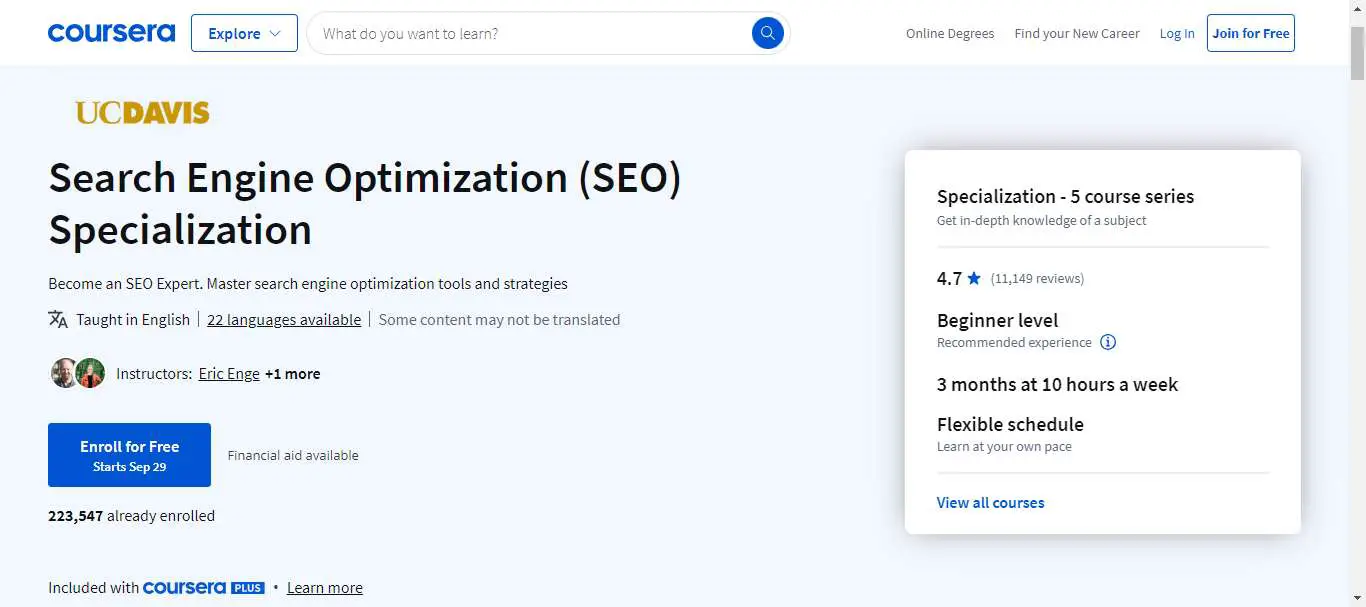The height and width of the screenshot is (607, 1366).
Task: Click the Recommended experience info icon
Action: point(1108,342)
